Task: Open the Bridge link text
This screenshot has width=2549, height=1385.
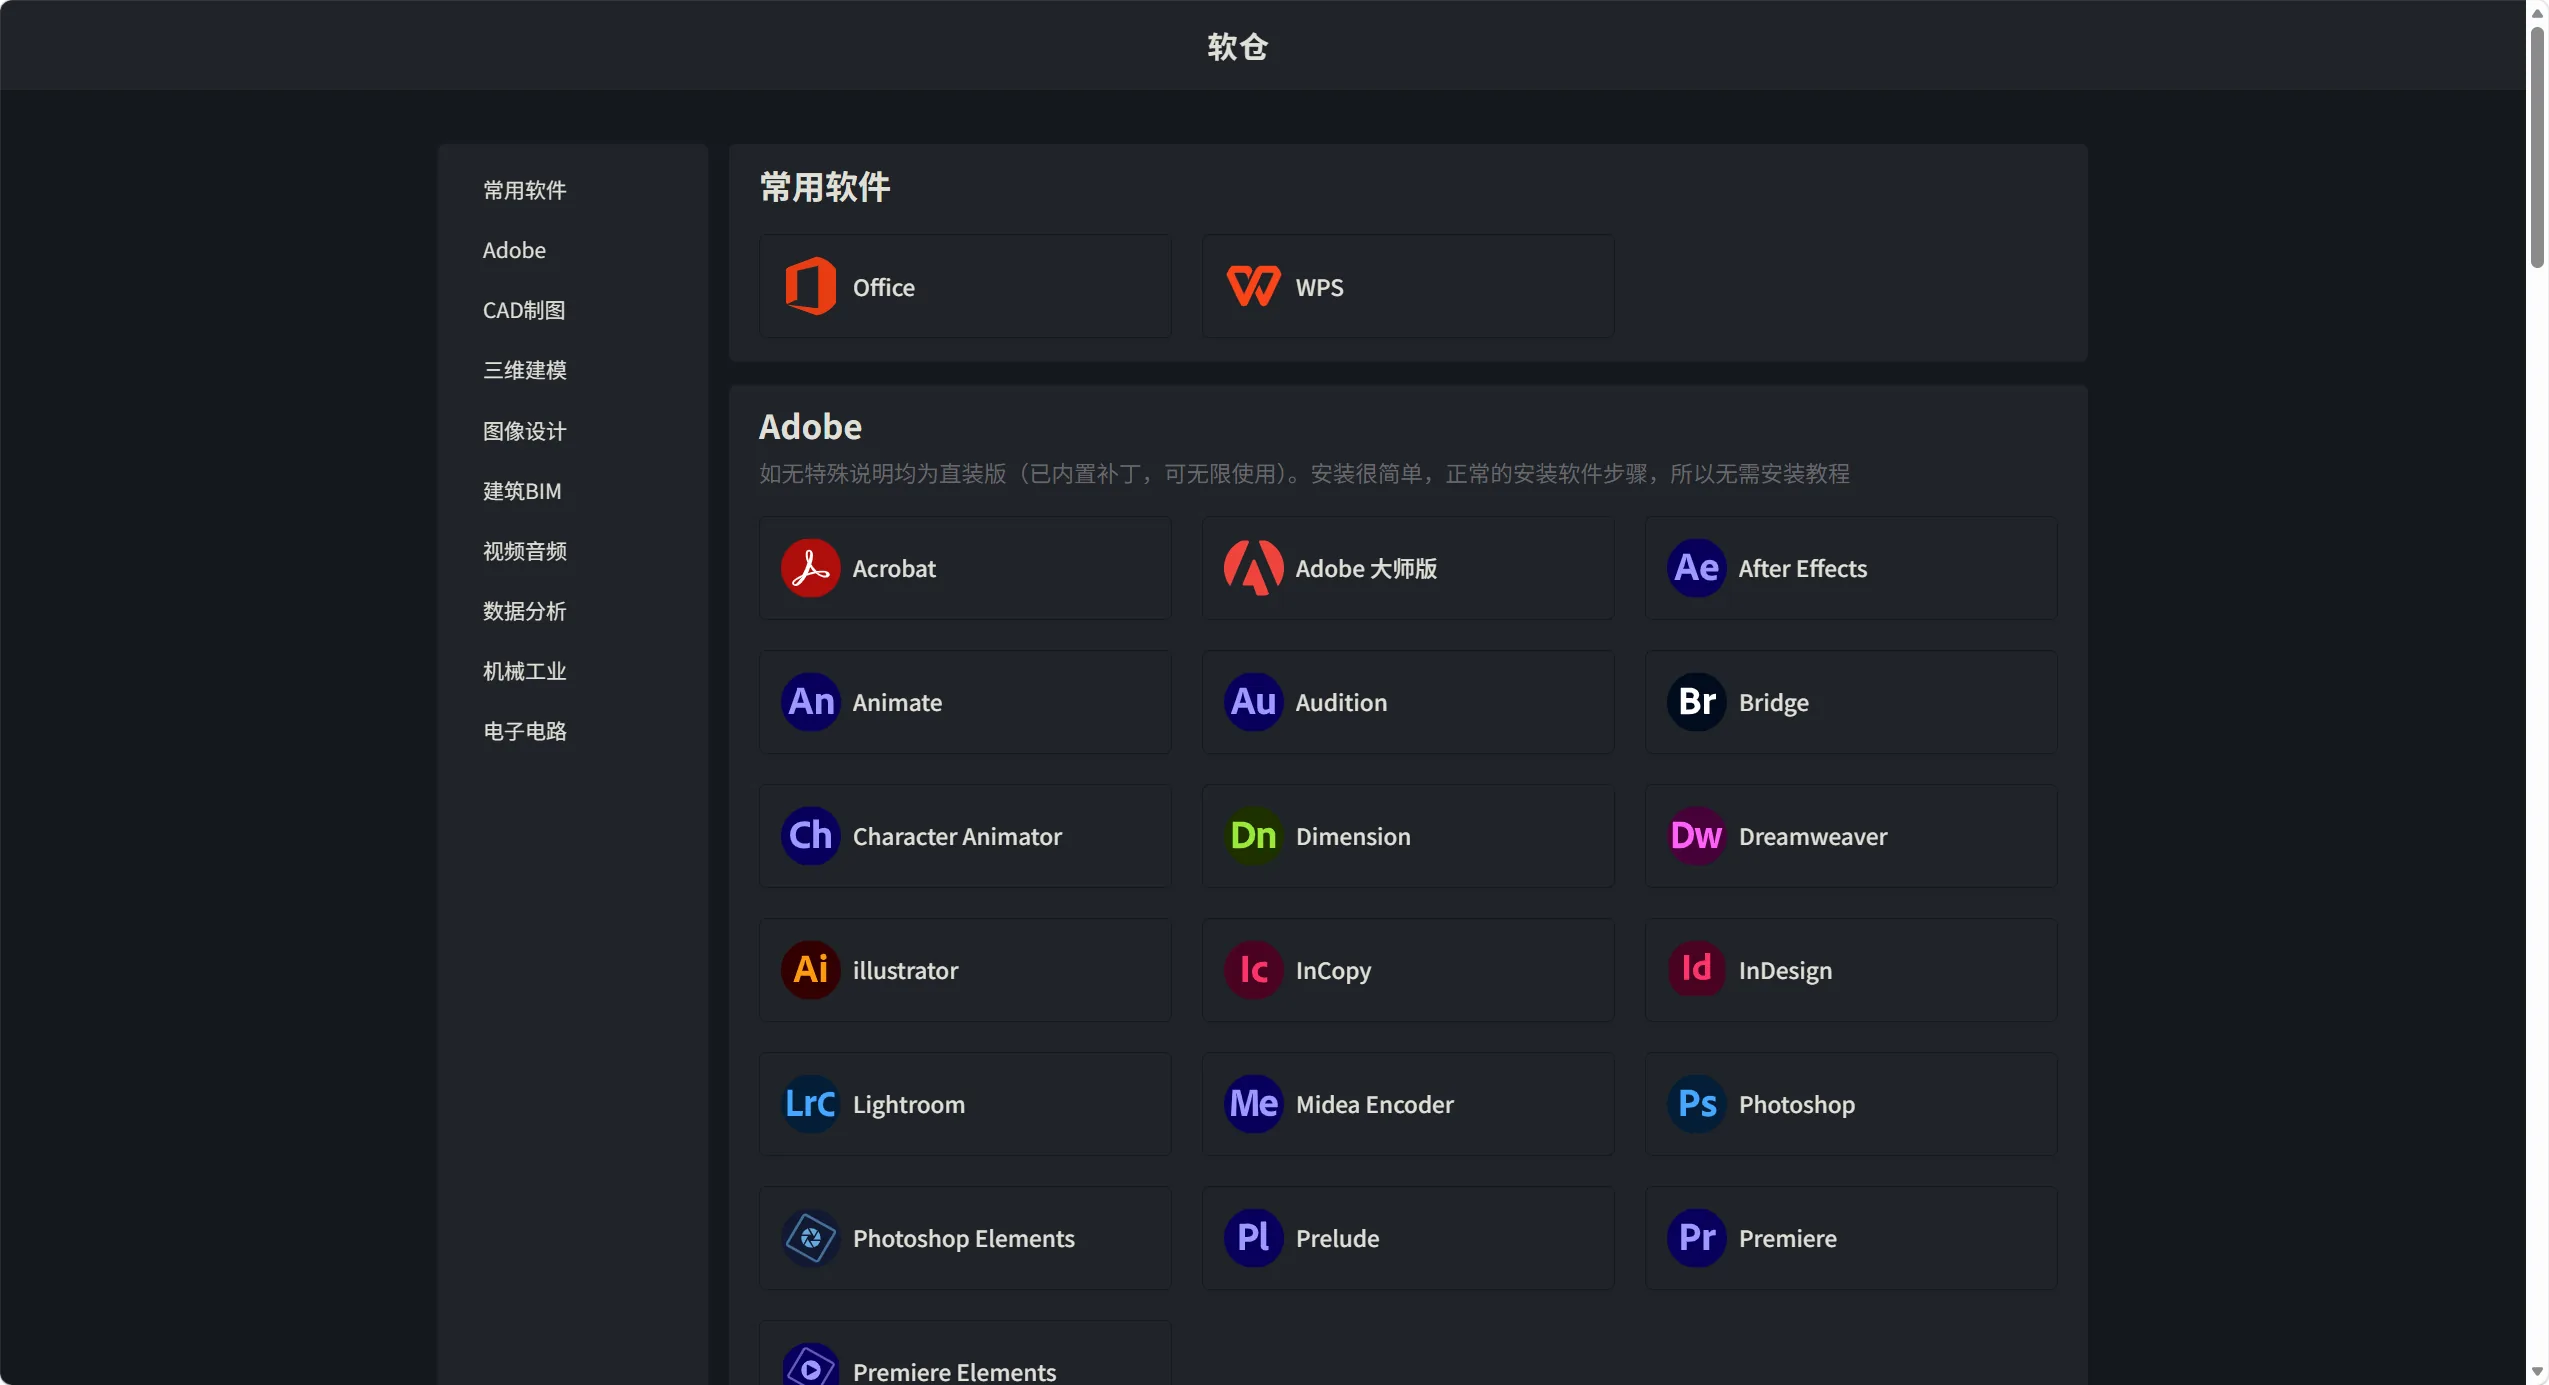Action: 1773,702
